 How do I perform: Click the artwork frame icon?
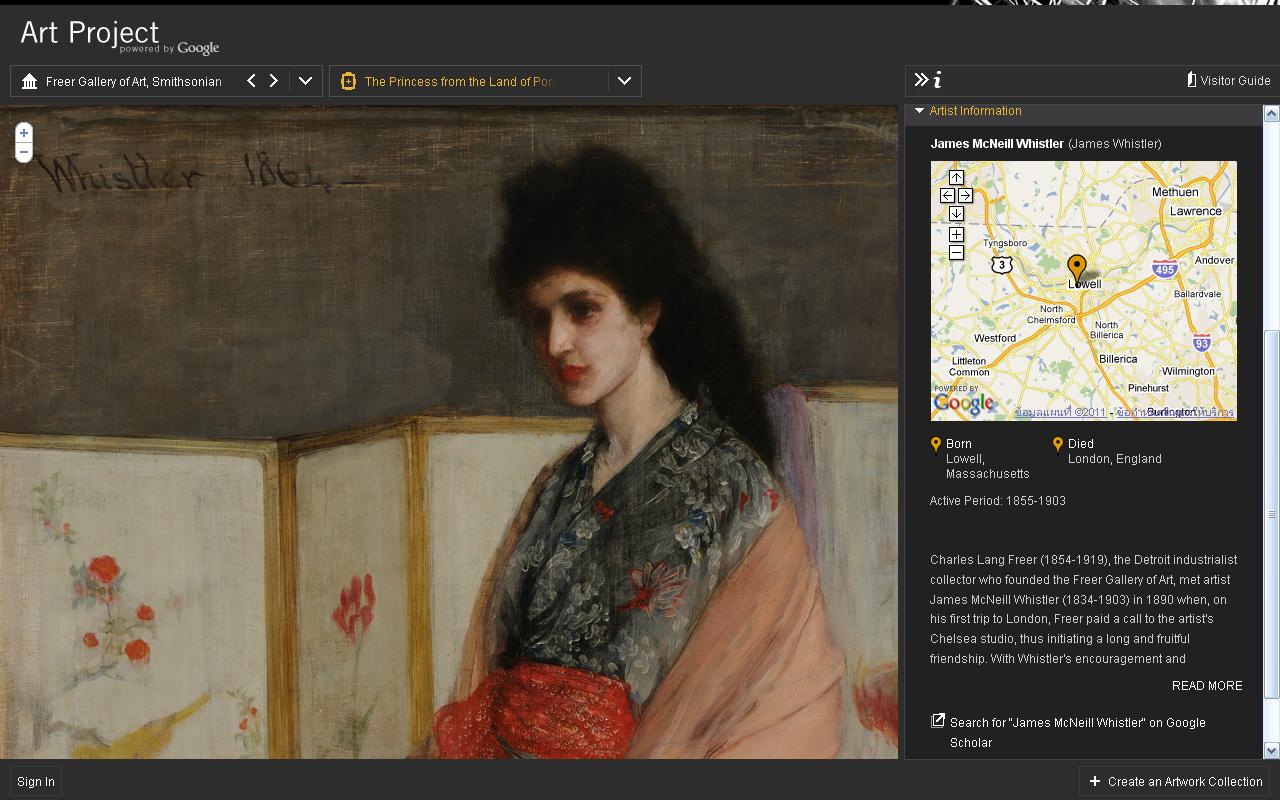tap(348, 81)
